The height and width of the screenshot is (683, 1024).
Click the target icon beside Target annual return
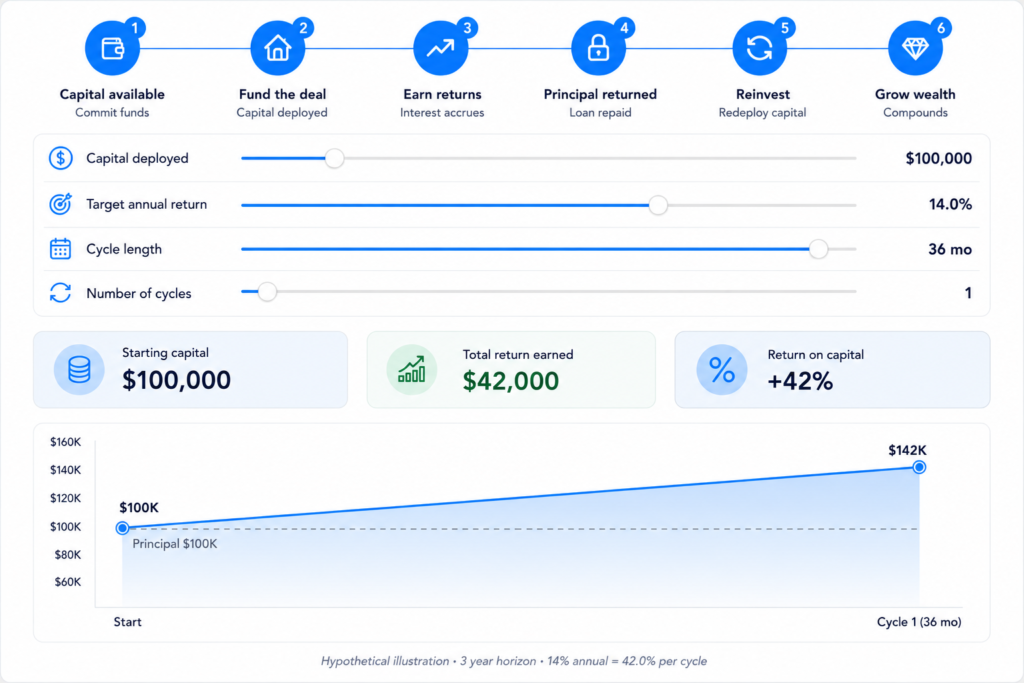[61, 204]
